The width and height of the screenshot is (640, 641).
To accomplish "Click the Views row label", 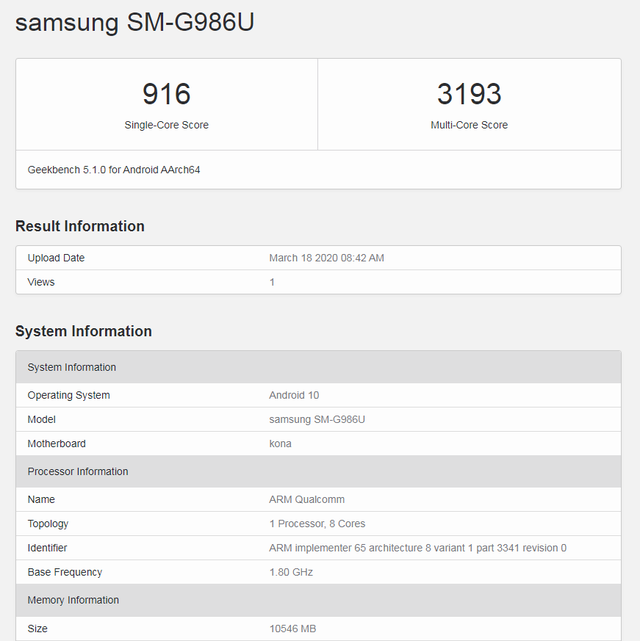I will point(41,282).
